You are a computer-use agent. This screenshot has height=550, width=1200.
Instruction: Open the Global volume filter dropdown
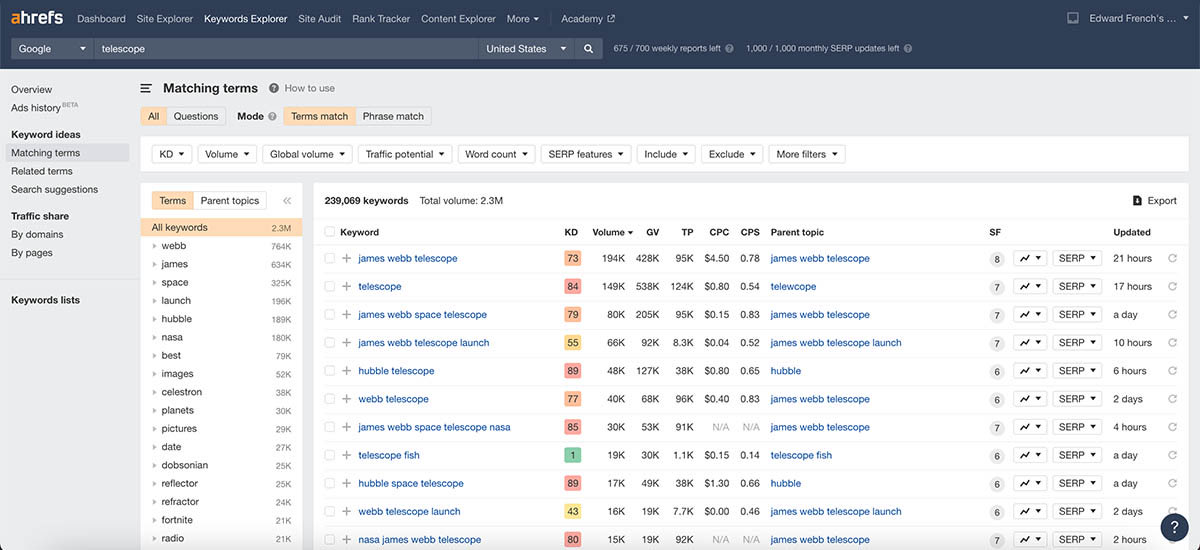tap(307, 154)
